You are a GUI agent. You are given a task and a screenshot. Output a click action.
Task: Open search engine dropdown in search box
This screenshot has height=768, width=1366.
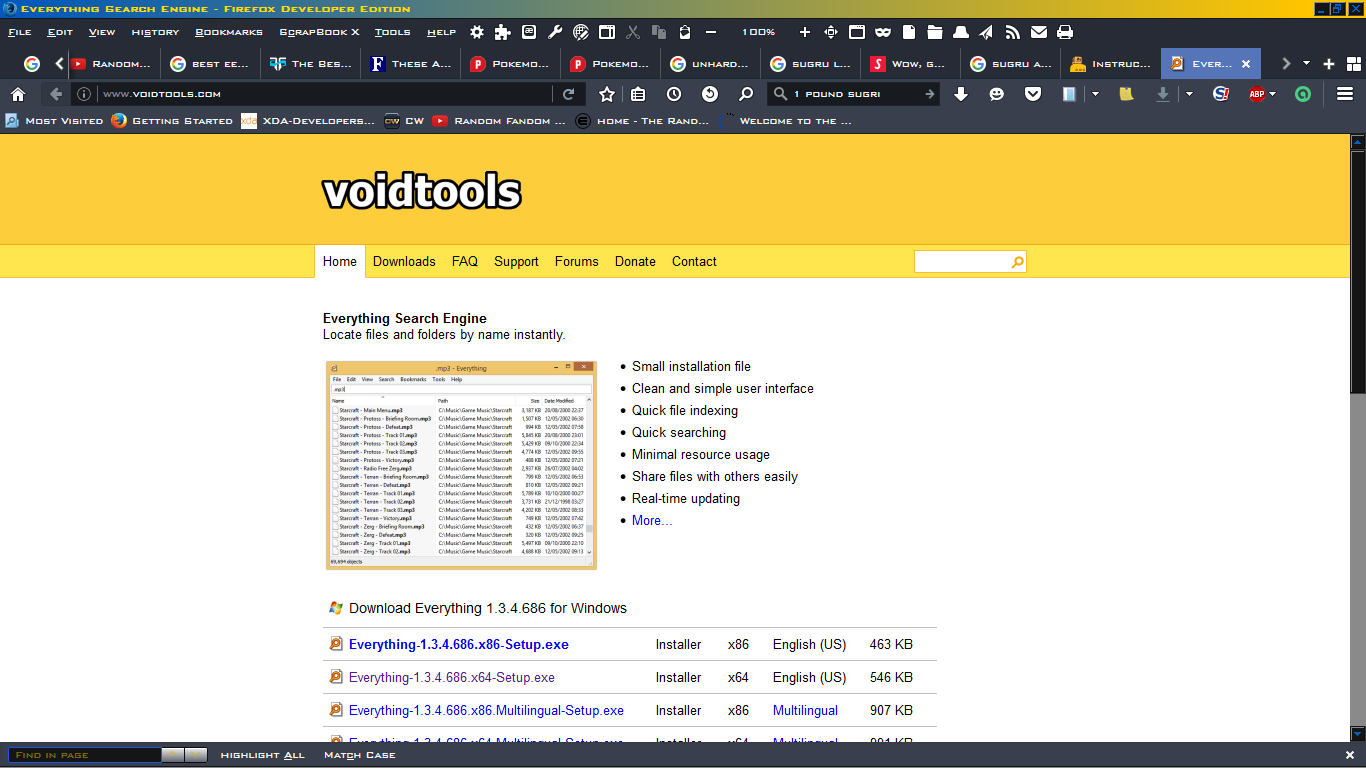pos(782,94)
